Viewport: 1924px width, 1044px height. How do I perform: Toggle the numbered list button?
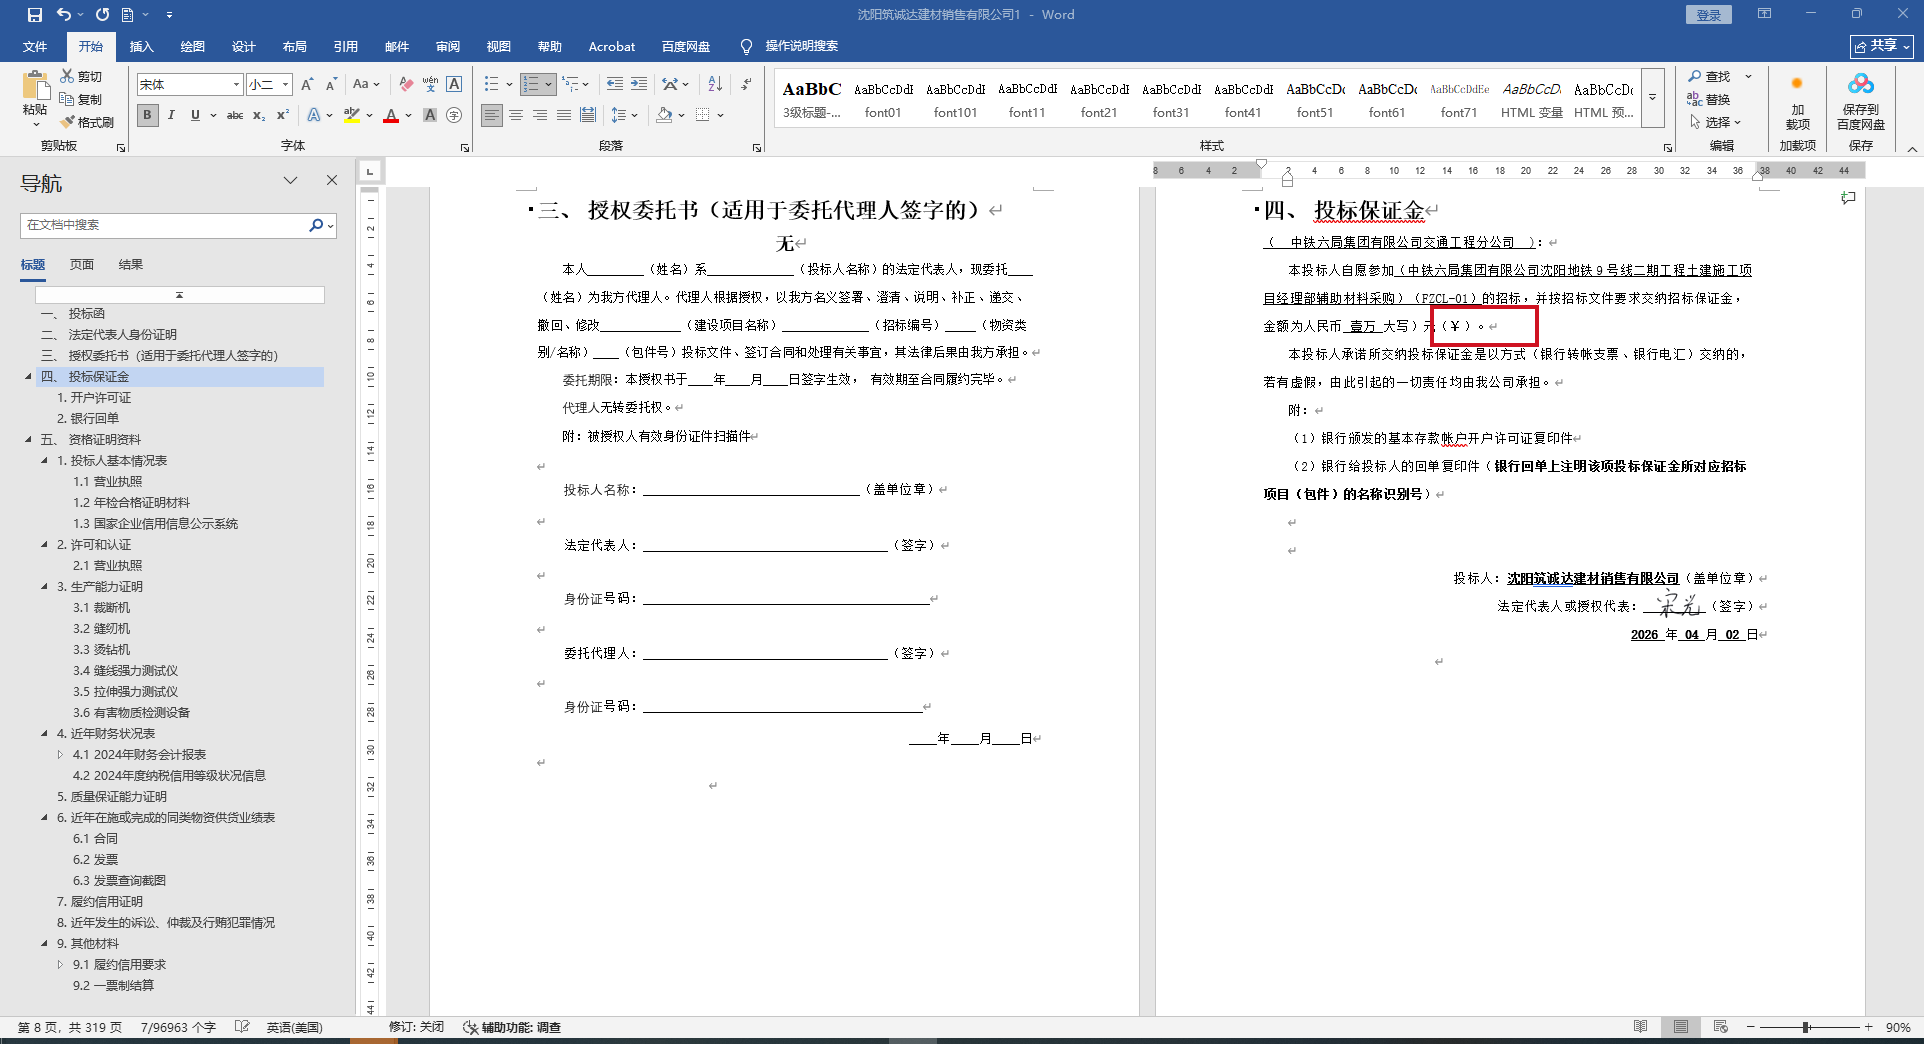pyautogui.click(x=531, y=84)
